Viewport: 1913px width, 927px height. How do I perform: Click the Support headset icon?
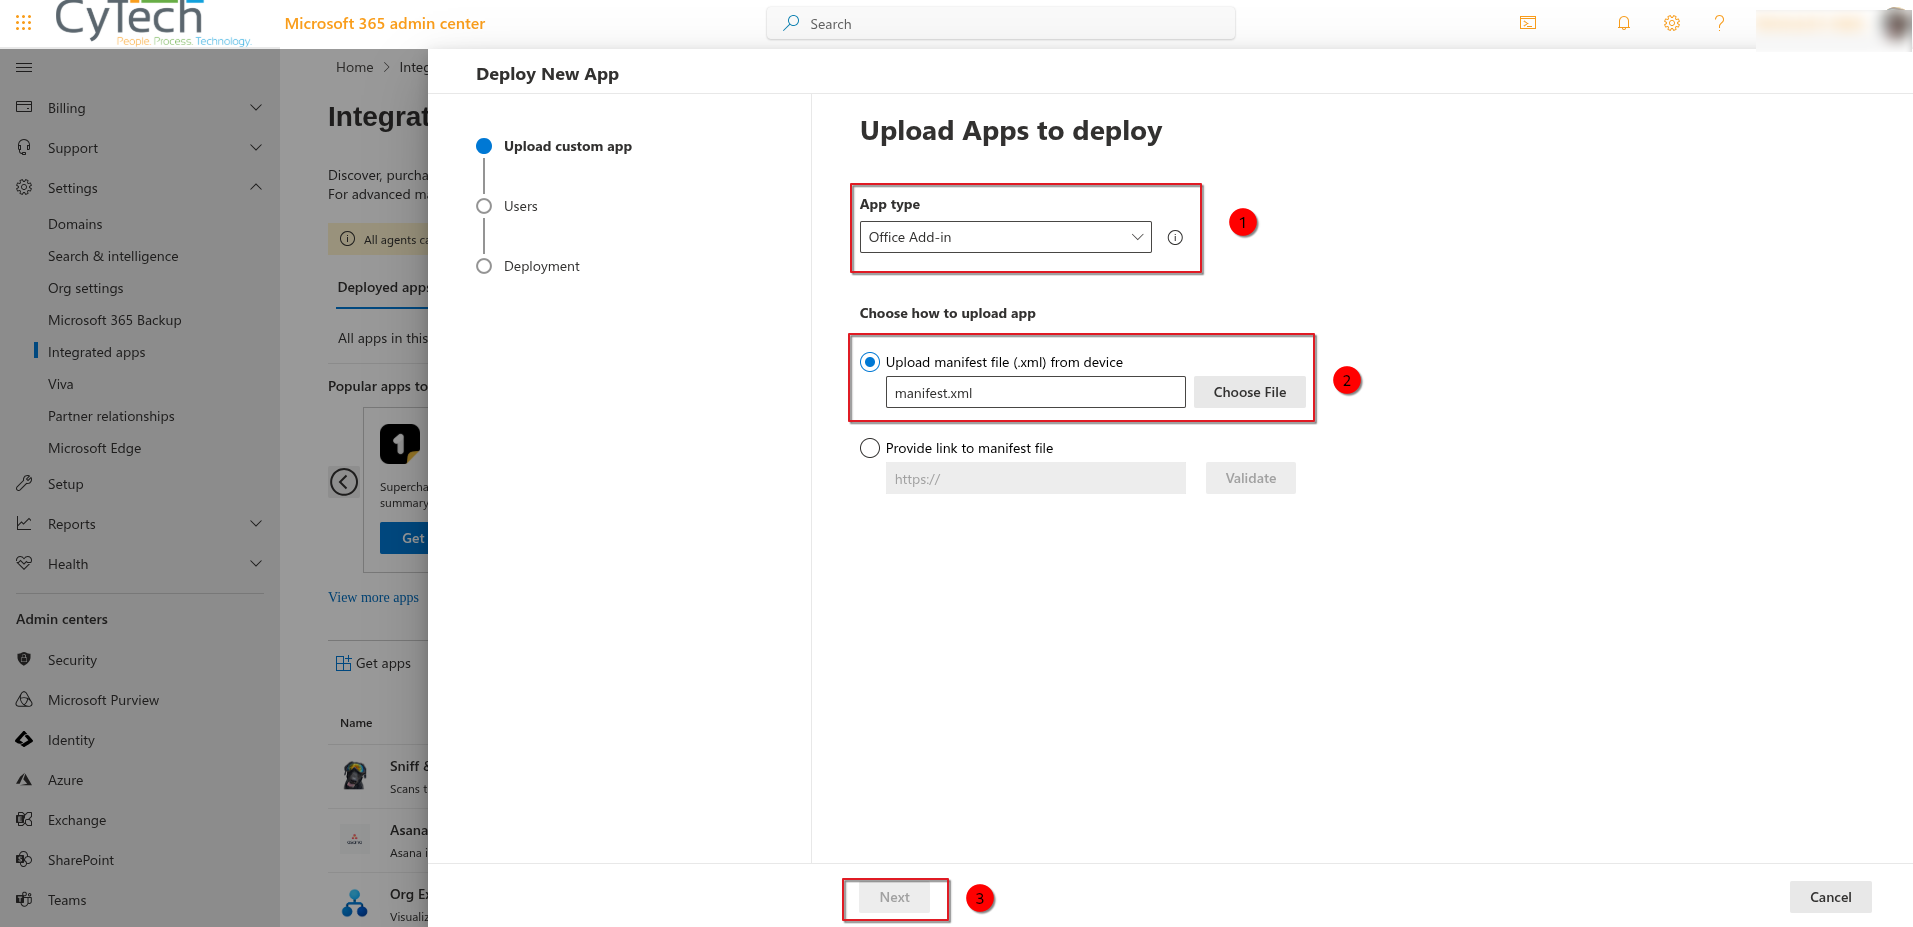pyautogui.click(x=24, y=147)
